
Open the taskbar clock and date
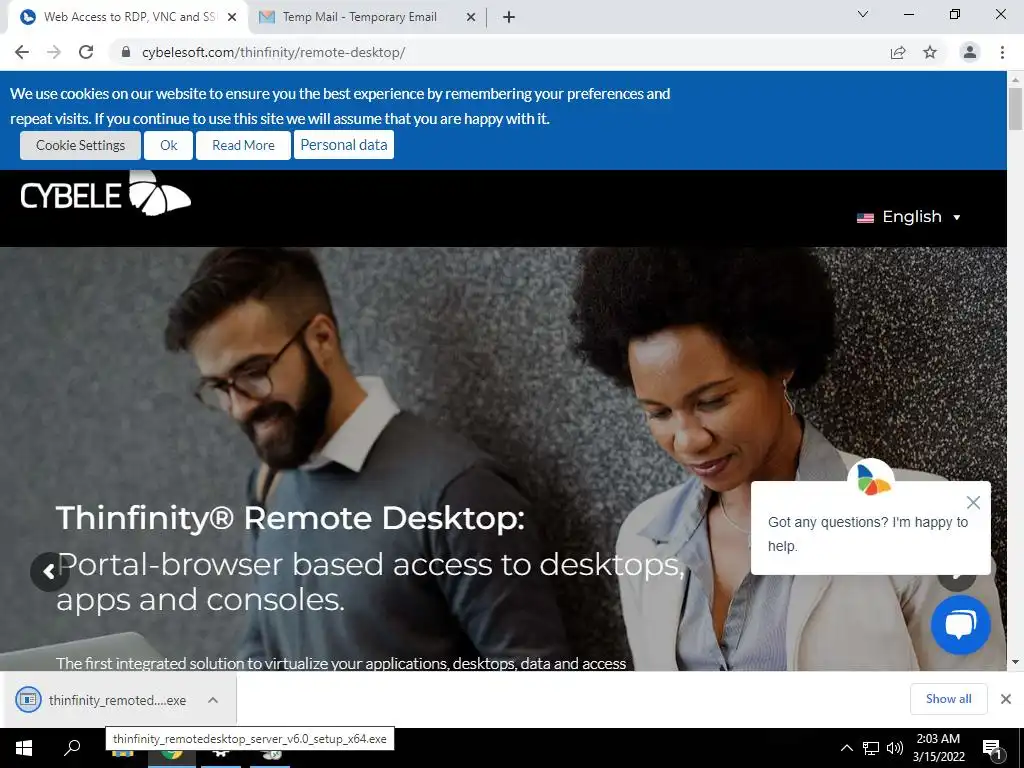(x=938, y=748)
